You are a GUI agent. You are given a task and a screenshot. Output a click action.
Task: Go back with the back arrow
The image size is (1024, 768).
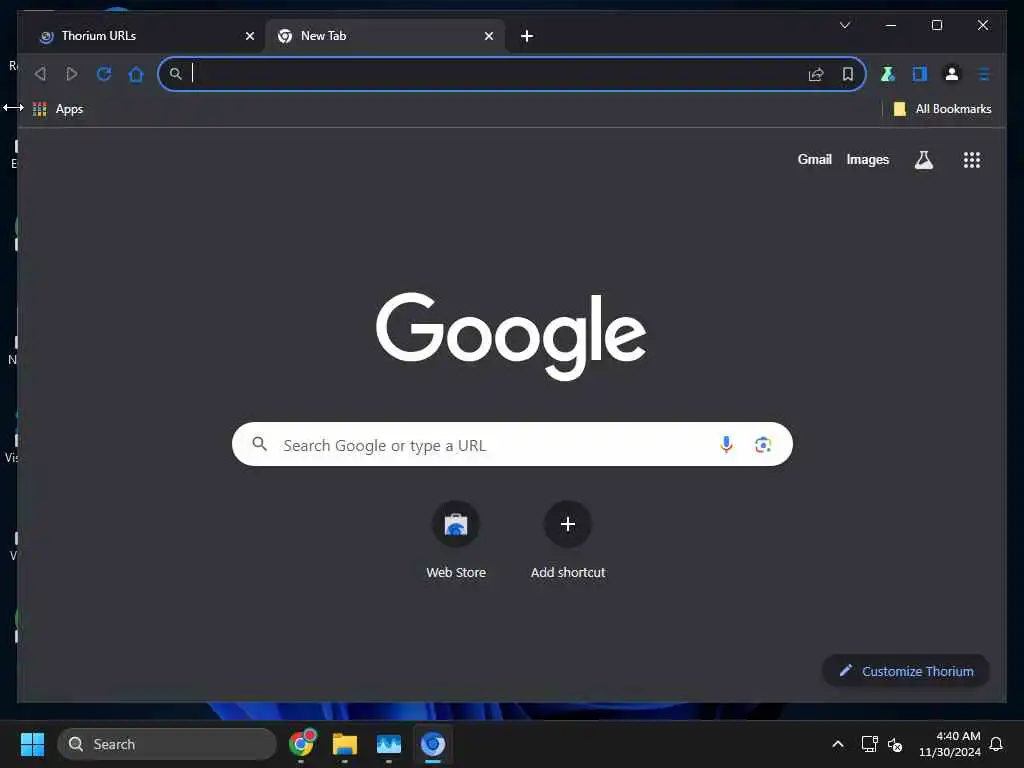[40, 74]
